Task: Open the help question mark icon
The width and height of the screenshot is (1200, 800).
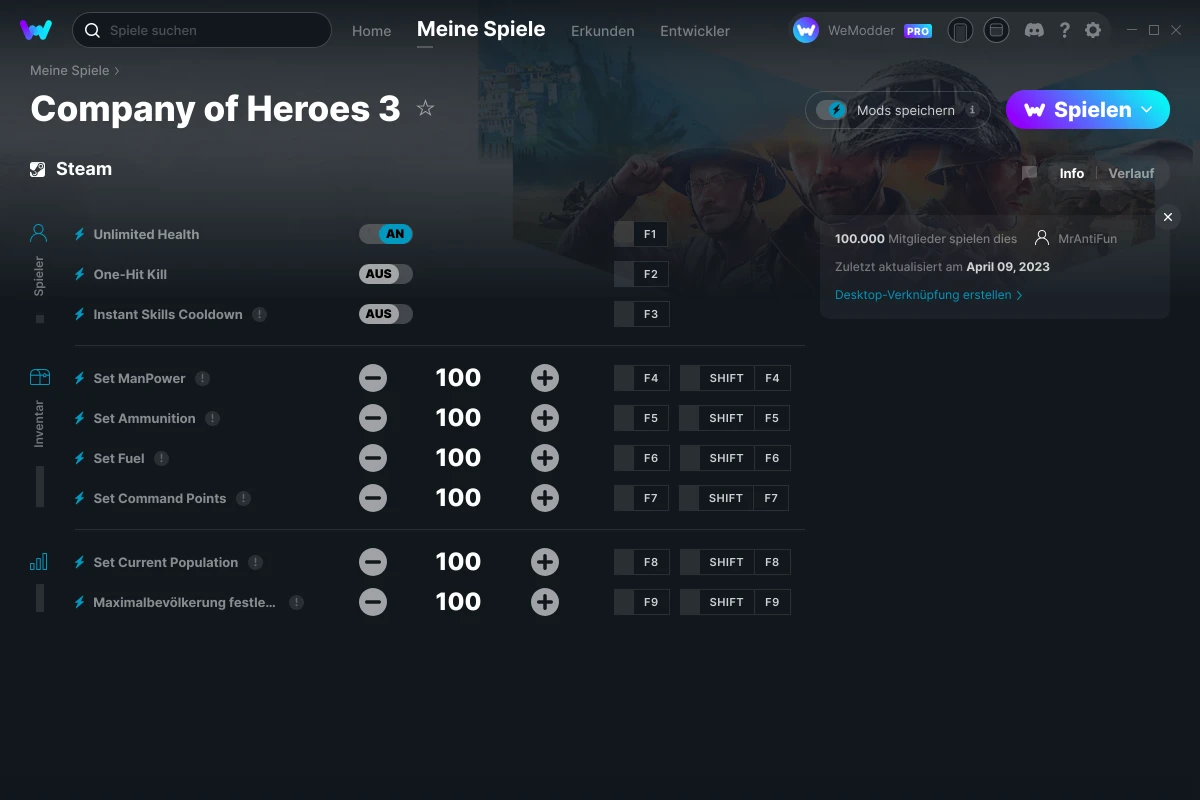Action: pos(1064,30)
